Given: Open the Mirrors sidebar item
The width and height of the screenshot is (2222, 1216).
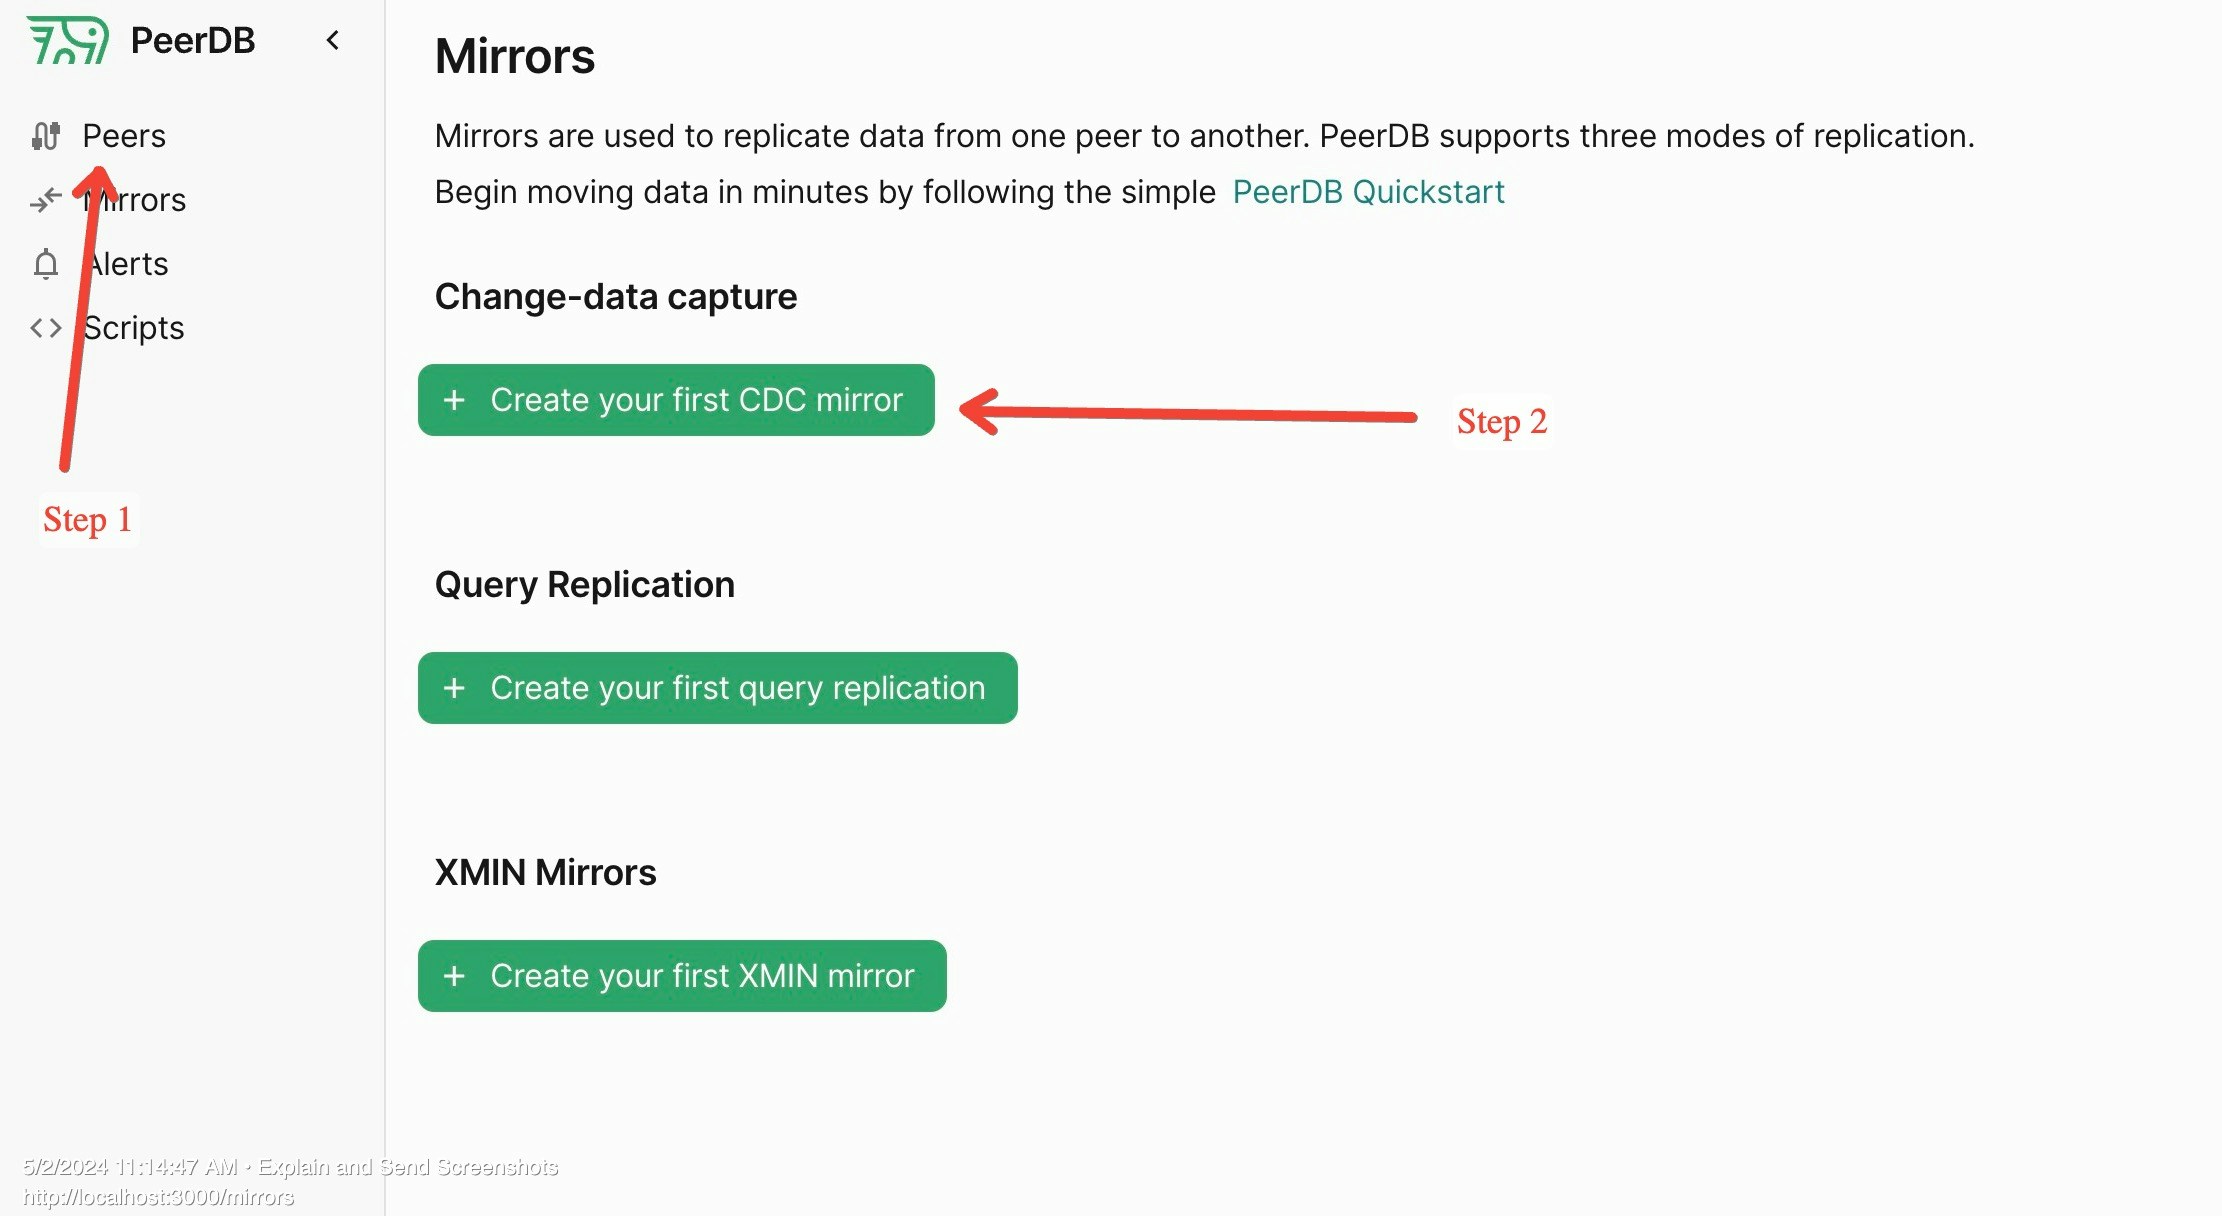Looking at the screenshot, I should 134,200.
